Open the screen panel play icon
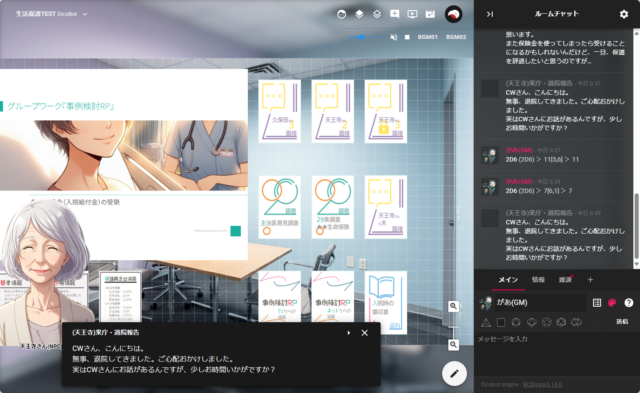Image resolution: width=640 pixels, height=393 pixels. coord(412,14)
